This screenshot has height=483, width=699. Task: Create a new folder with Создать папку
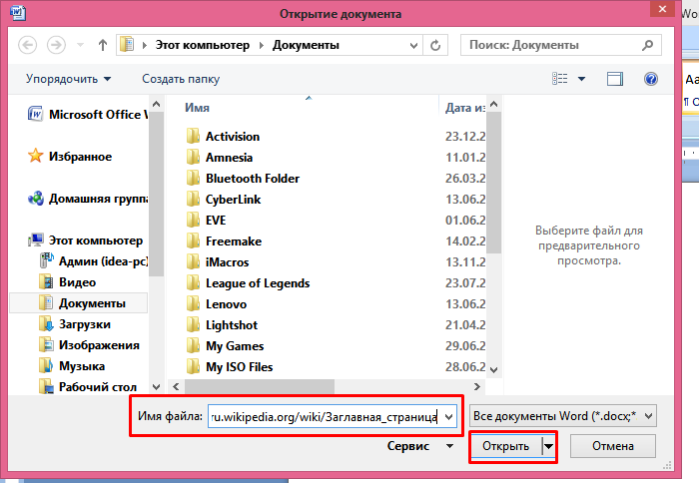(181, 79)
